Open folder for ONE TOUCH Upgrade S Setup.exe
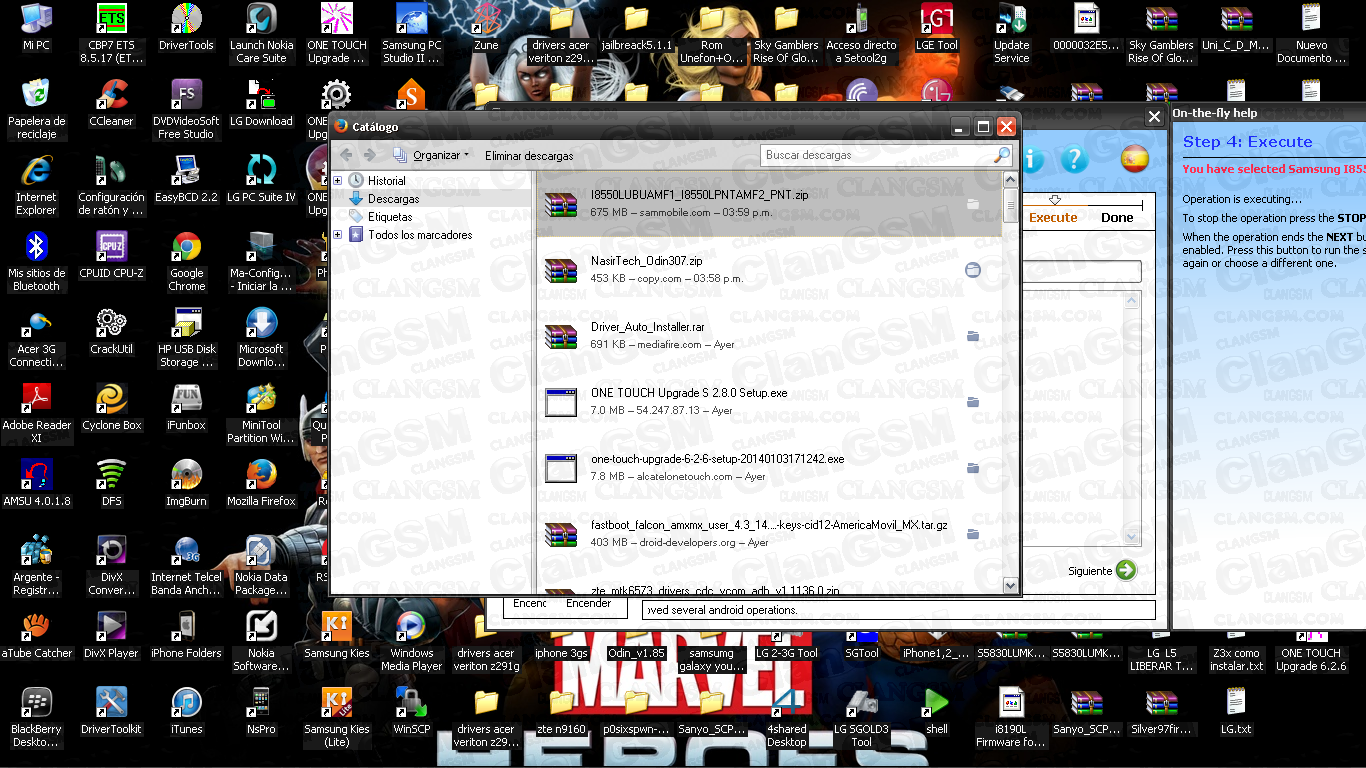The image size is (1366, 768). point(973,402)
